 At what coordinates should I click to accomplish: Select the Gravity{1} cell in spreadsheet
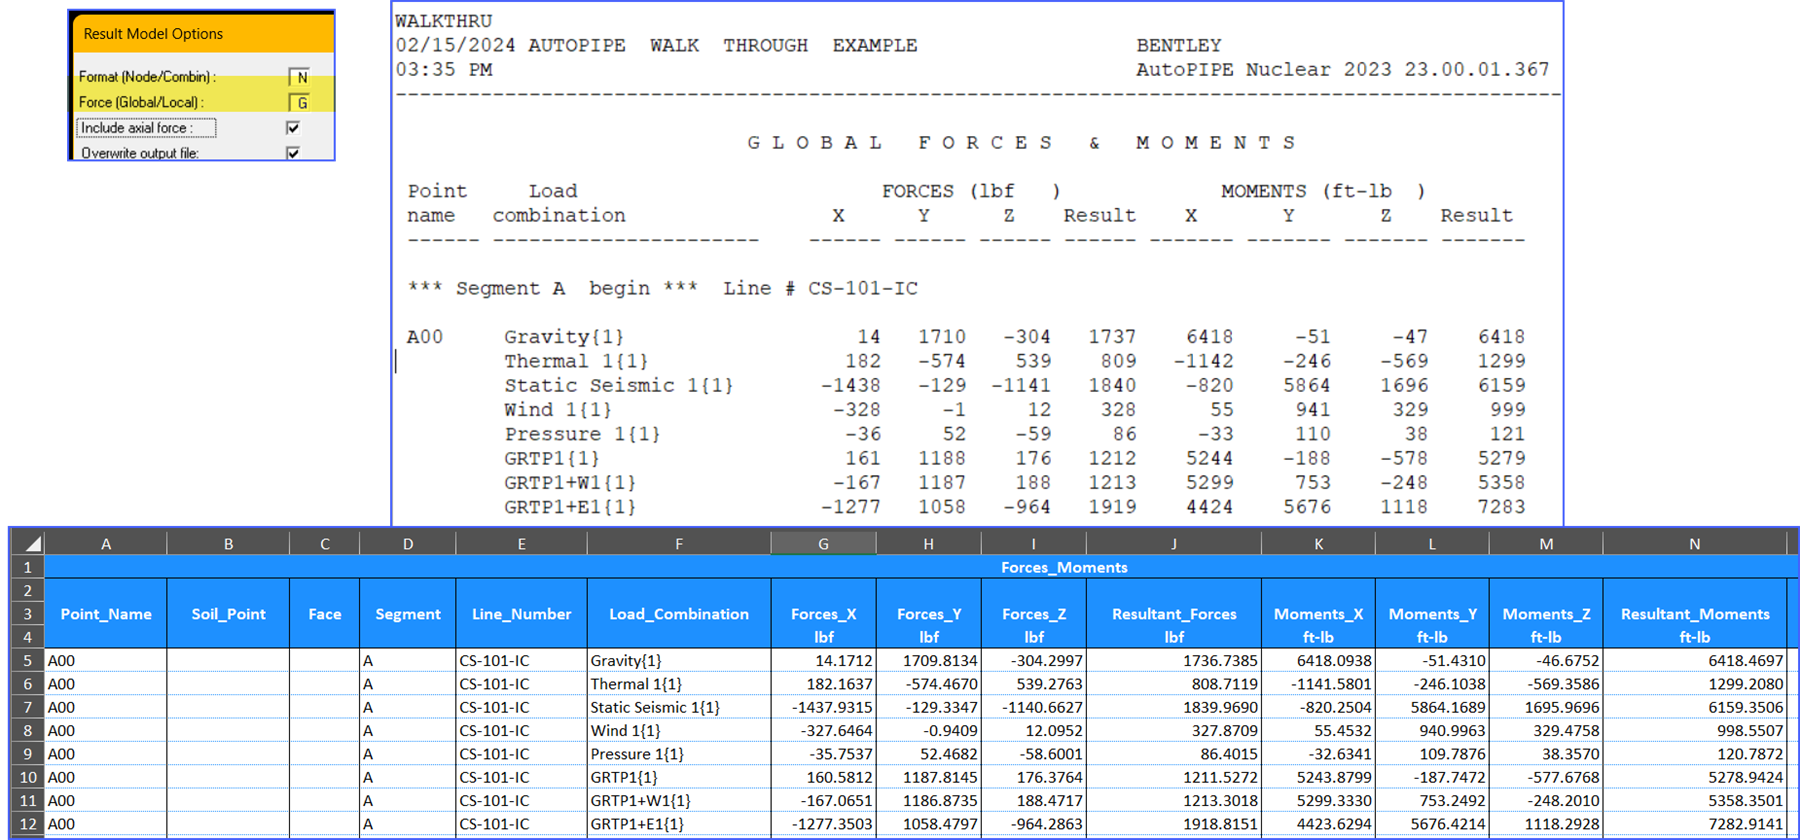tap(679, 661)
